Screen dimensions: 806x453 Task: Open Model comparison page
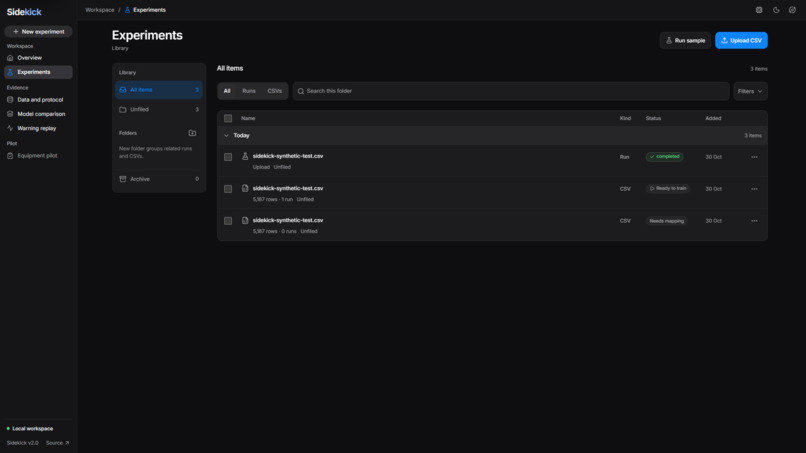coord(39,114)
